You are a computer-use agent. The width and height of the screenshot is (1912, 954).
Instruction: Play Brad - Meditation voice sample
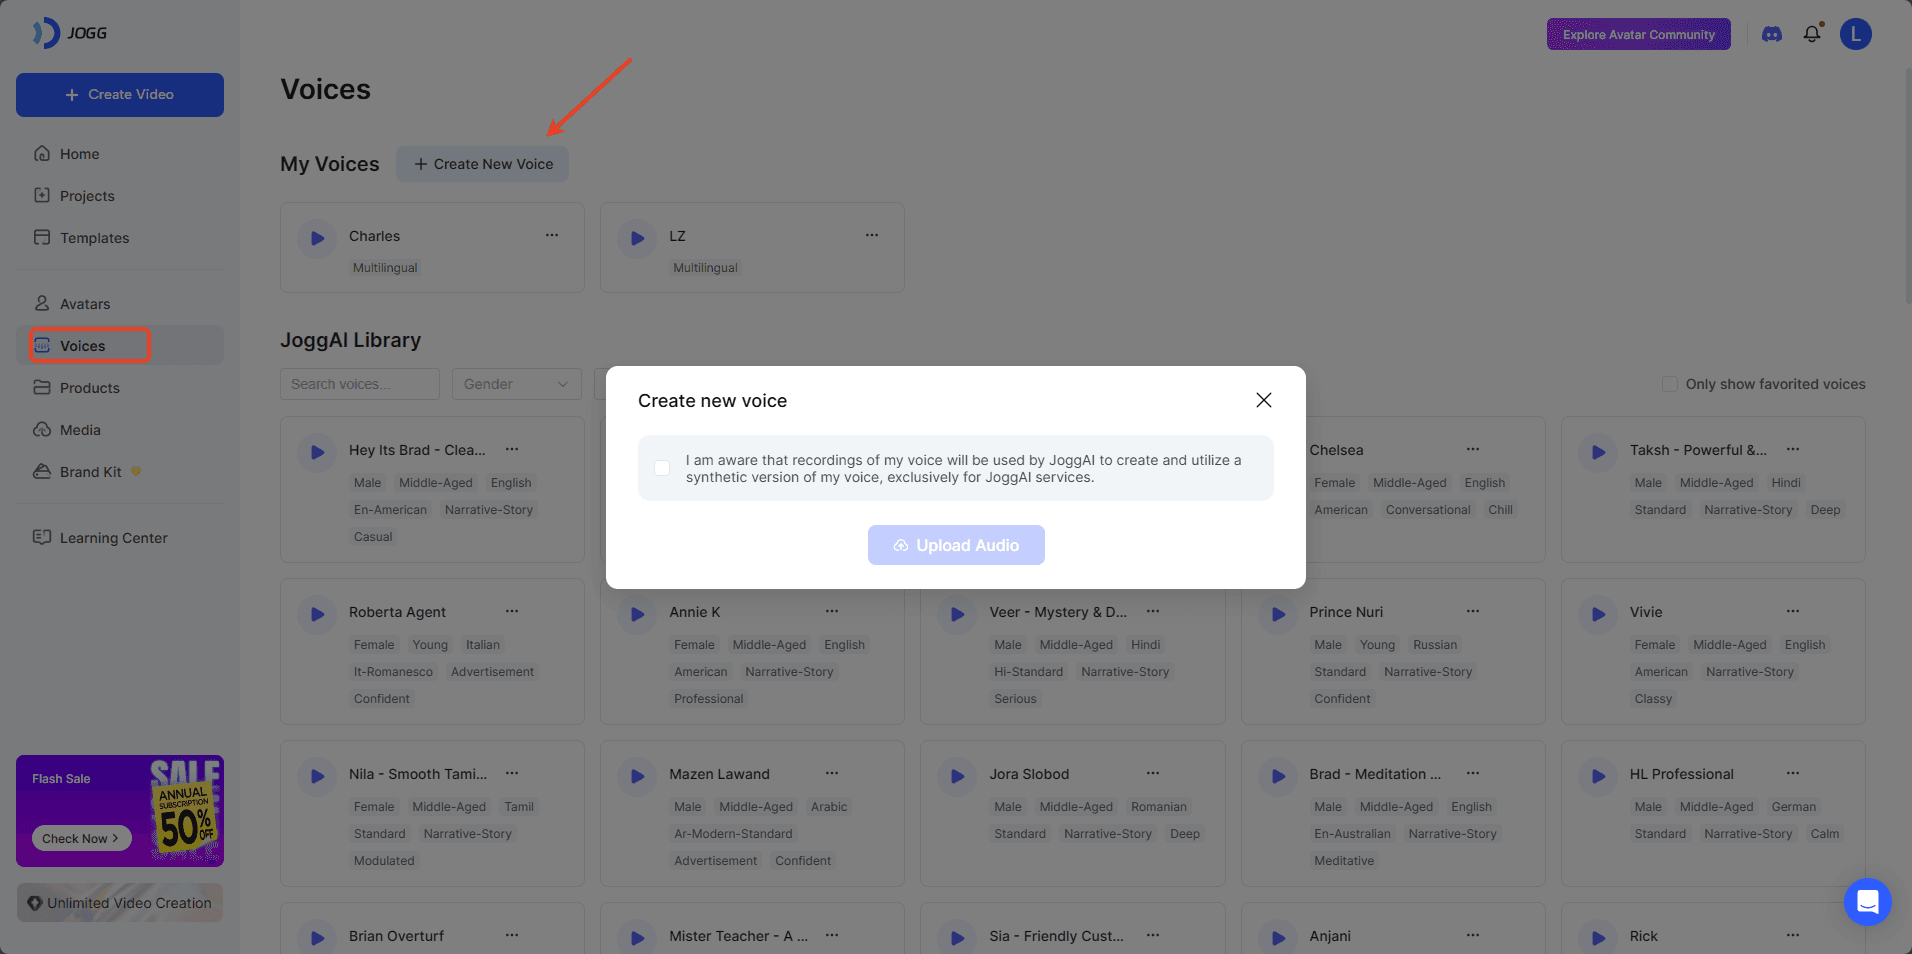[x=1278, y=776]
